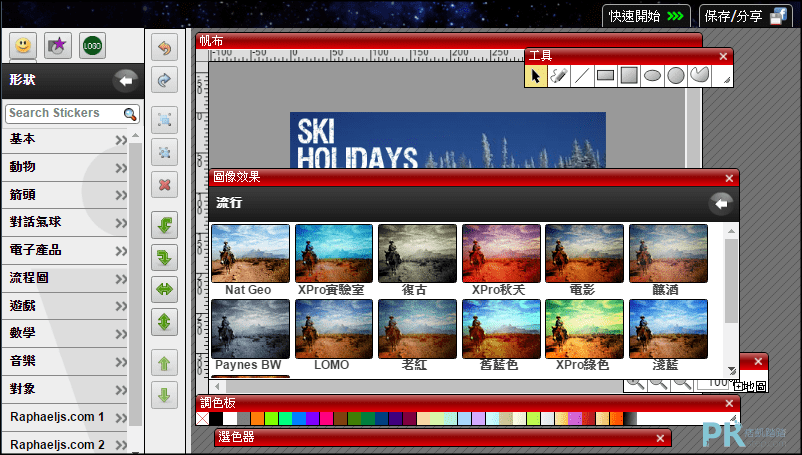The height and width of the screenshot is (455, 802).
Task: Pick the orange swatch in 調色板
Action: coord(258,419)
